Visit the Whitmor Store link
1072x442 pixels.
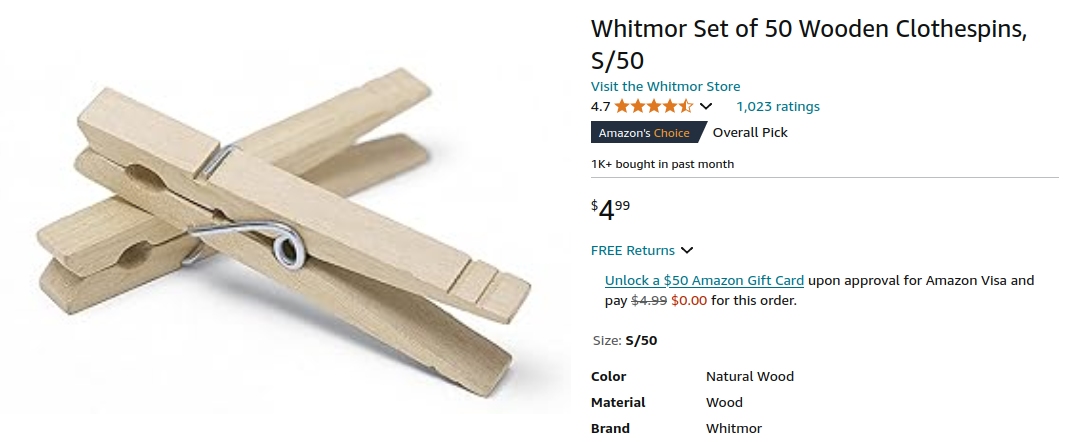click(x=665, y=87)
